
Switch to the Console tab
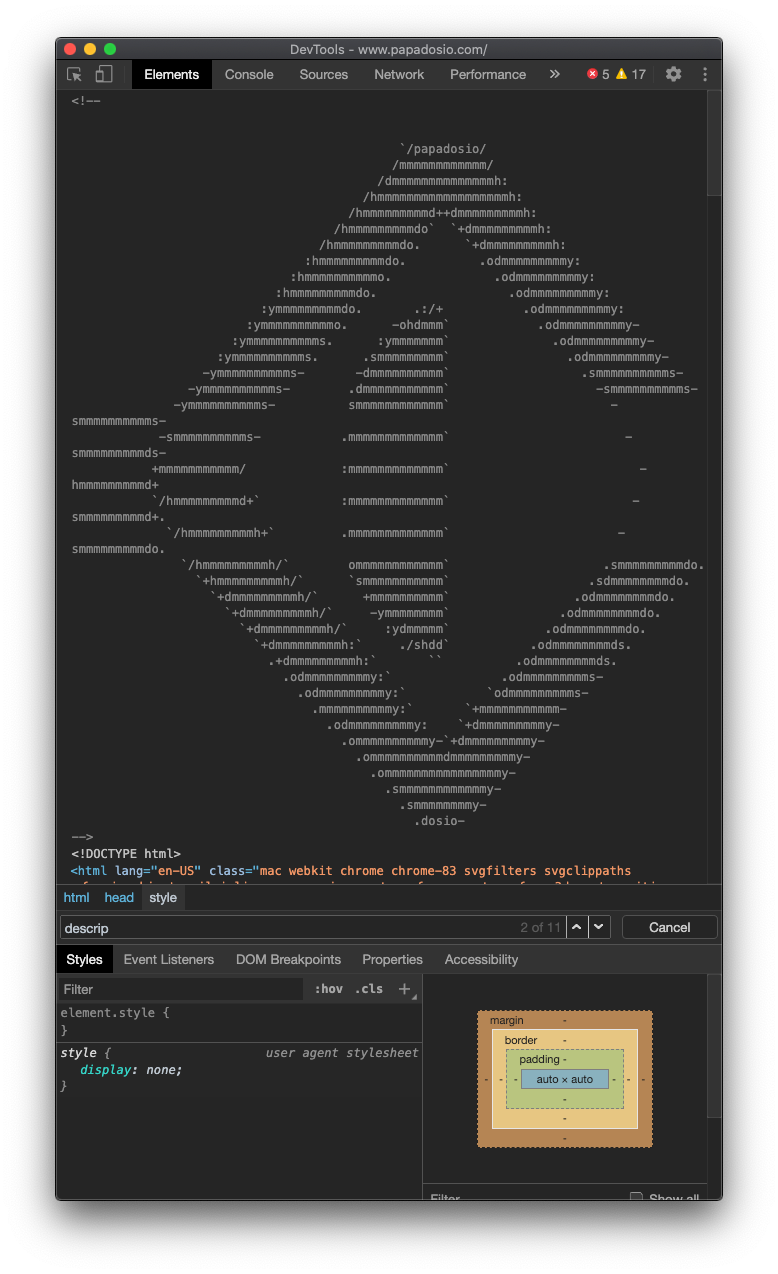(x=249, y=74)
